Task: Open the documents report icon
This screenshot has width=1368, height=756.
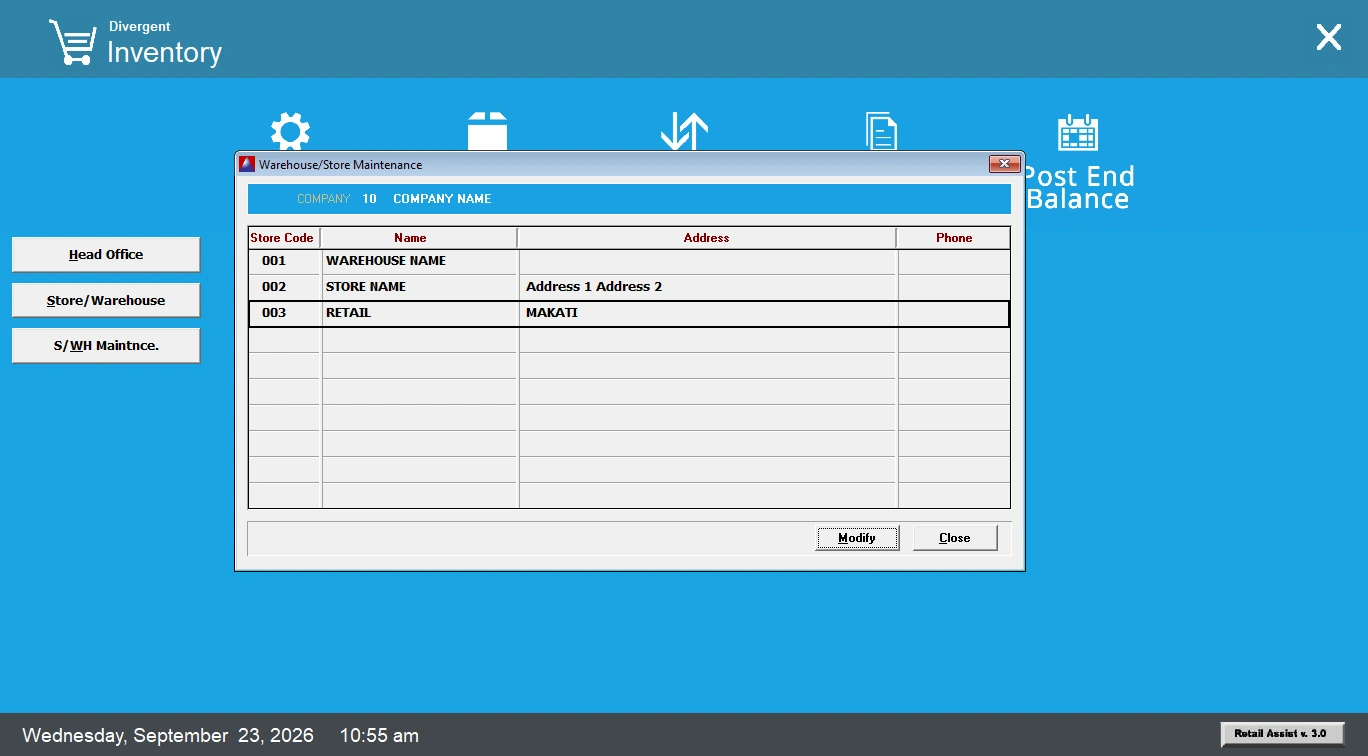Action: [881, 131]
